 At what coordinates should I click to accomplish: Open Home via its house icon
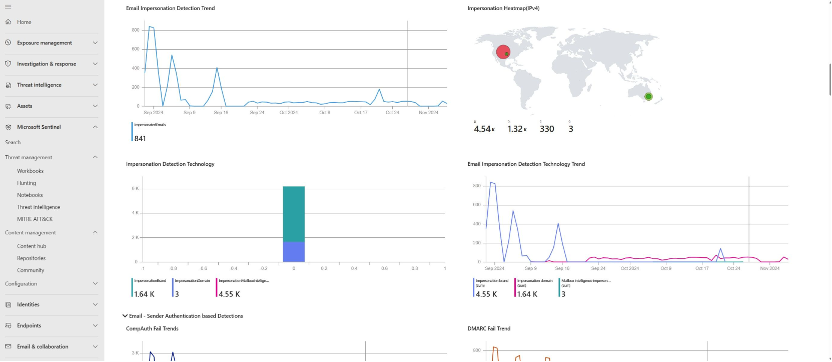(x=7, y=22)
